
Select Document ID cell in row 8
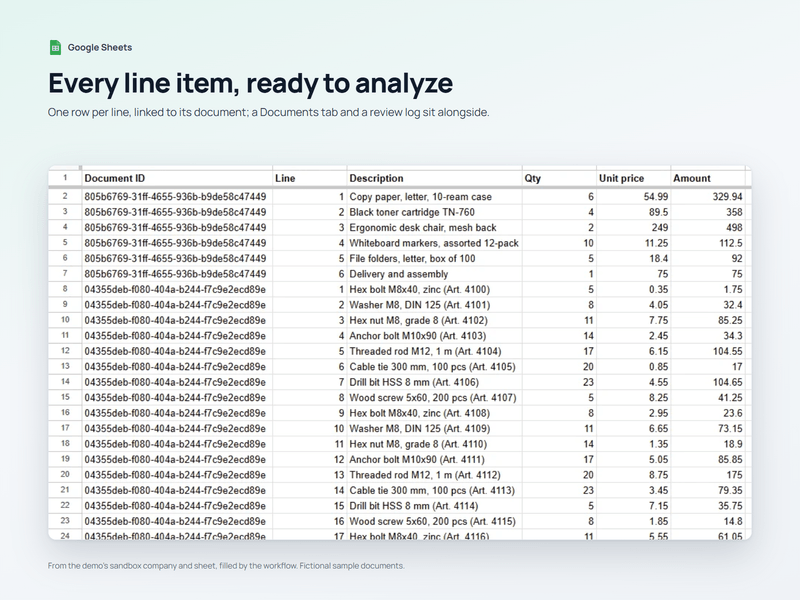(x=177, y=289)
